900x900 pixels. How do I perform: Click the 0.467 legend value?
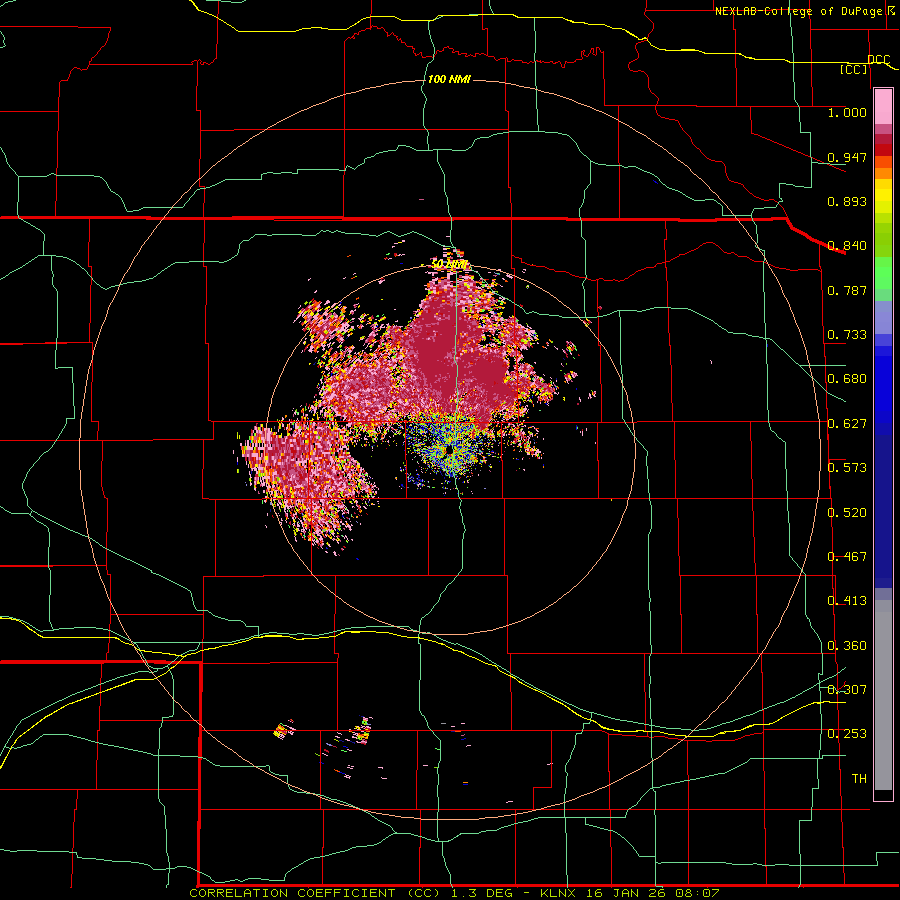click(847, 557)
